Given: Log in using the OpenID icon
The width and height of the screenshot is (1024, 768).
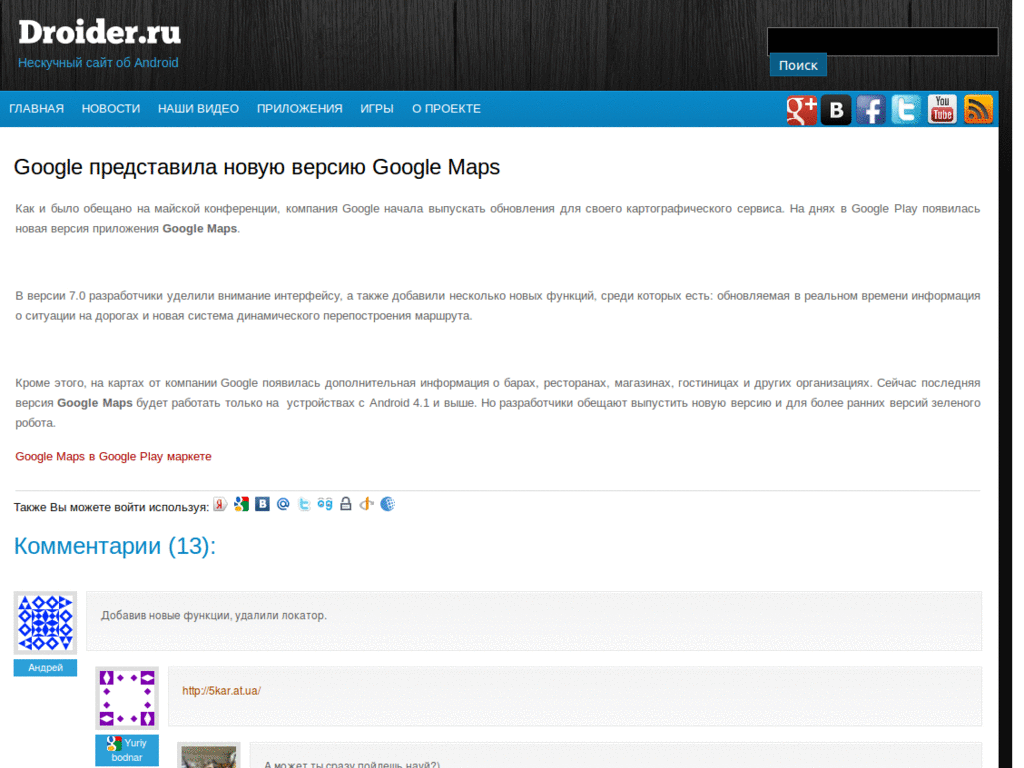Looking at the screenshot, I should [366, 504].
